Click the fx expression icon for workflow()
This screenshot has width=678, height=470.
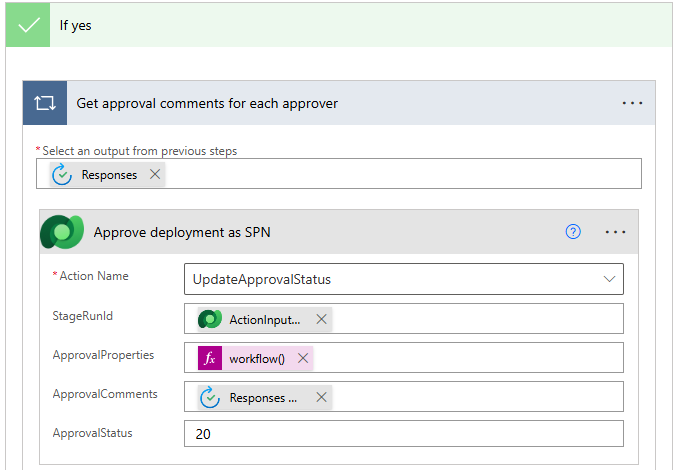pos(210,358)
